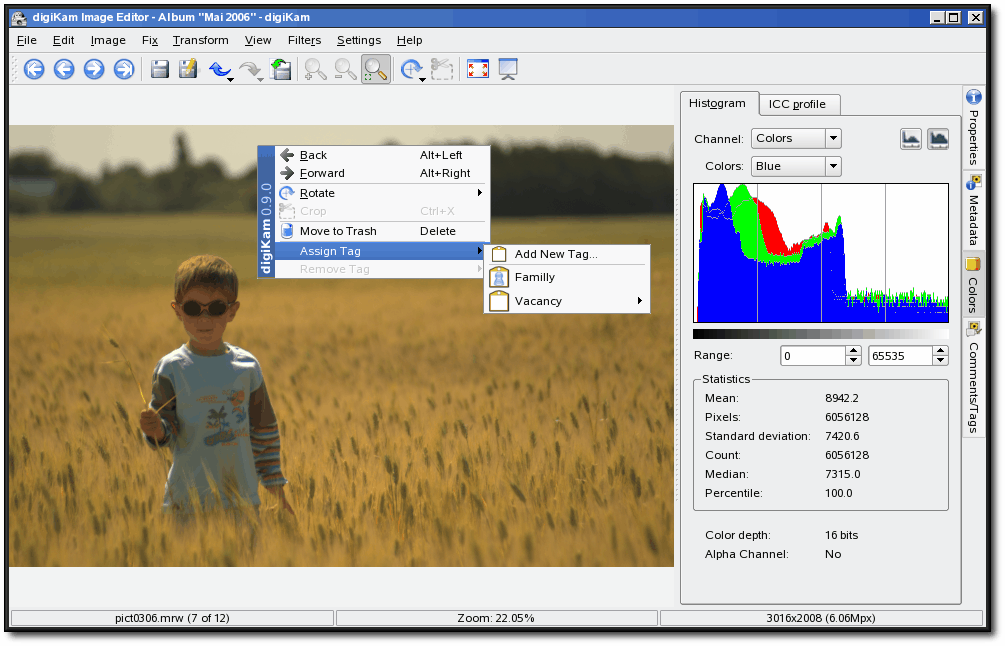Open the Channel dropdown
Image resolution: width=1005 pixels, height=646 pixels.
[796, 138]
